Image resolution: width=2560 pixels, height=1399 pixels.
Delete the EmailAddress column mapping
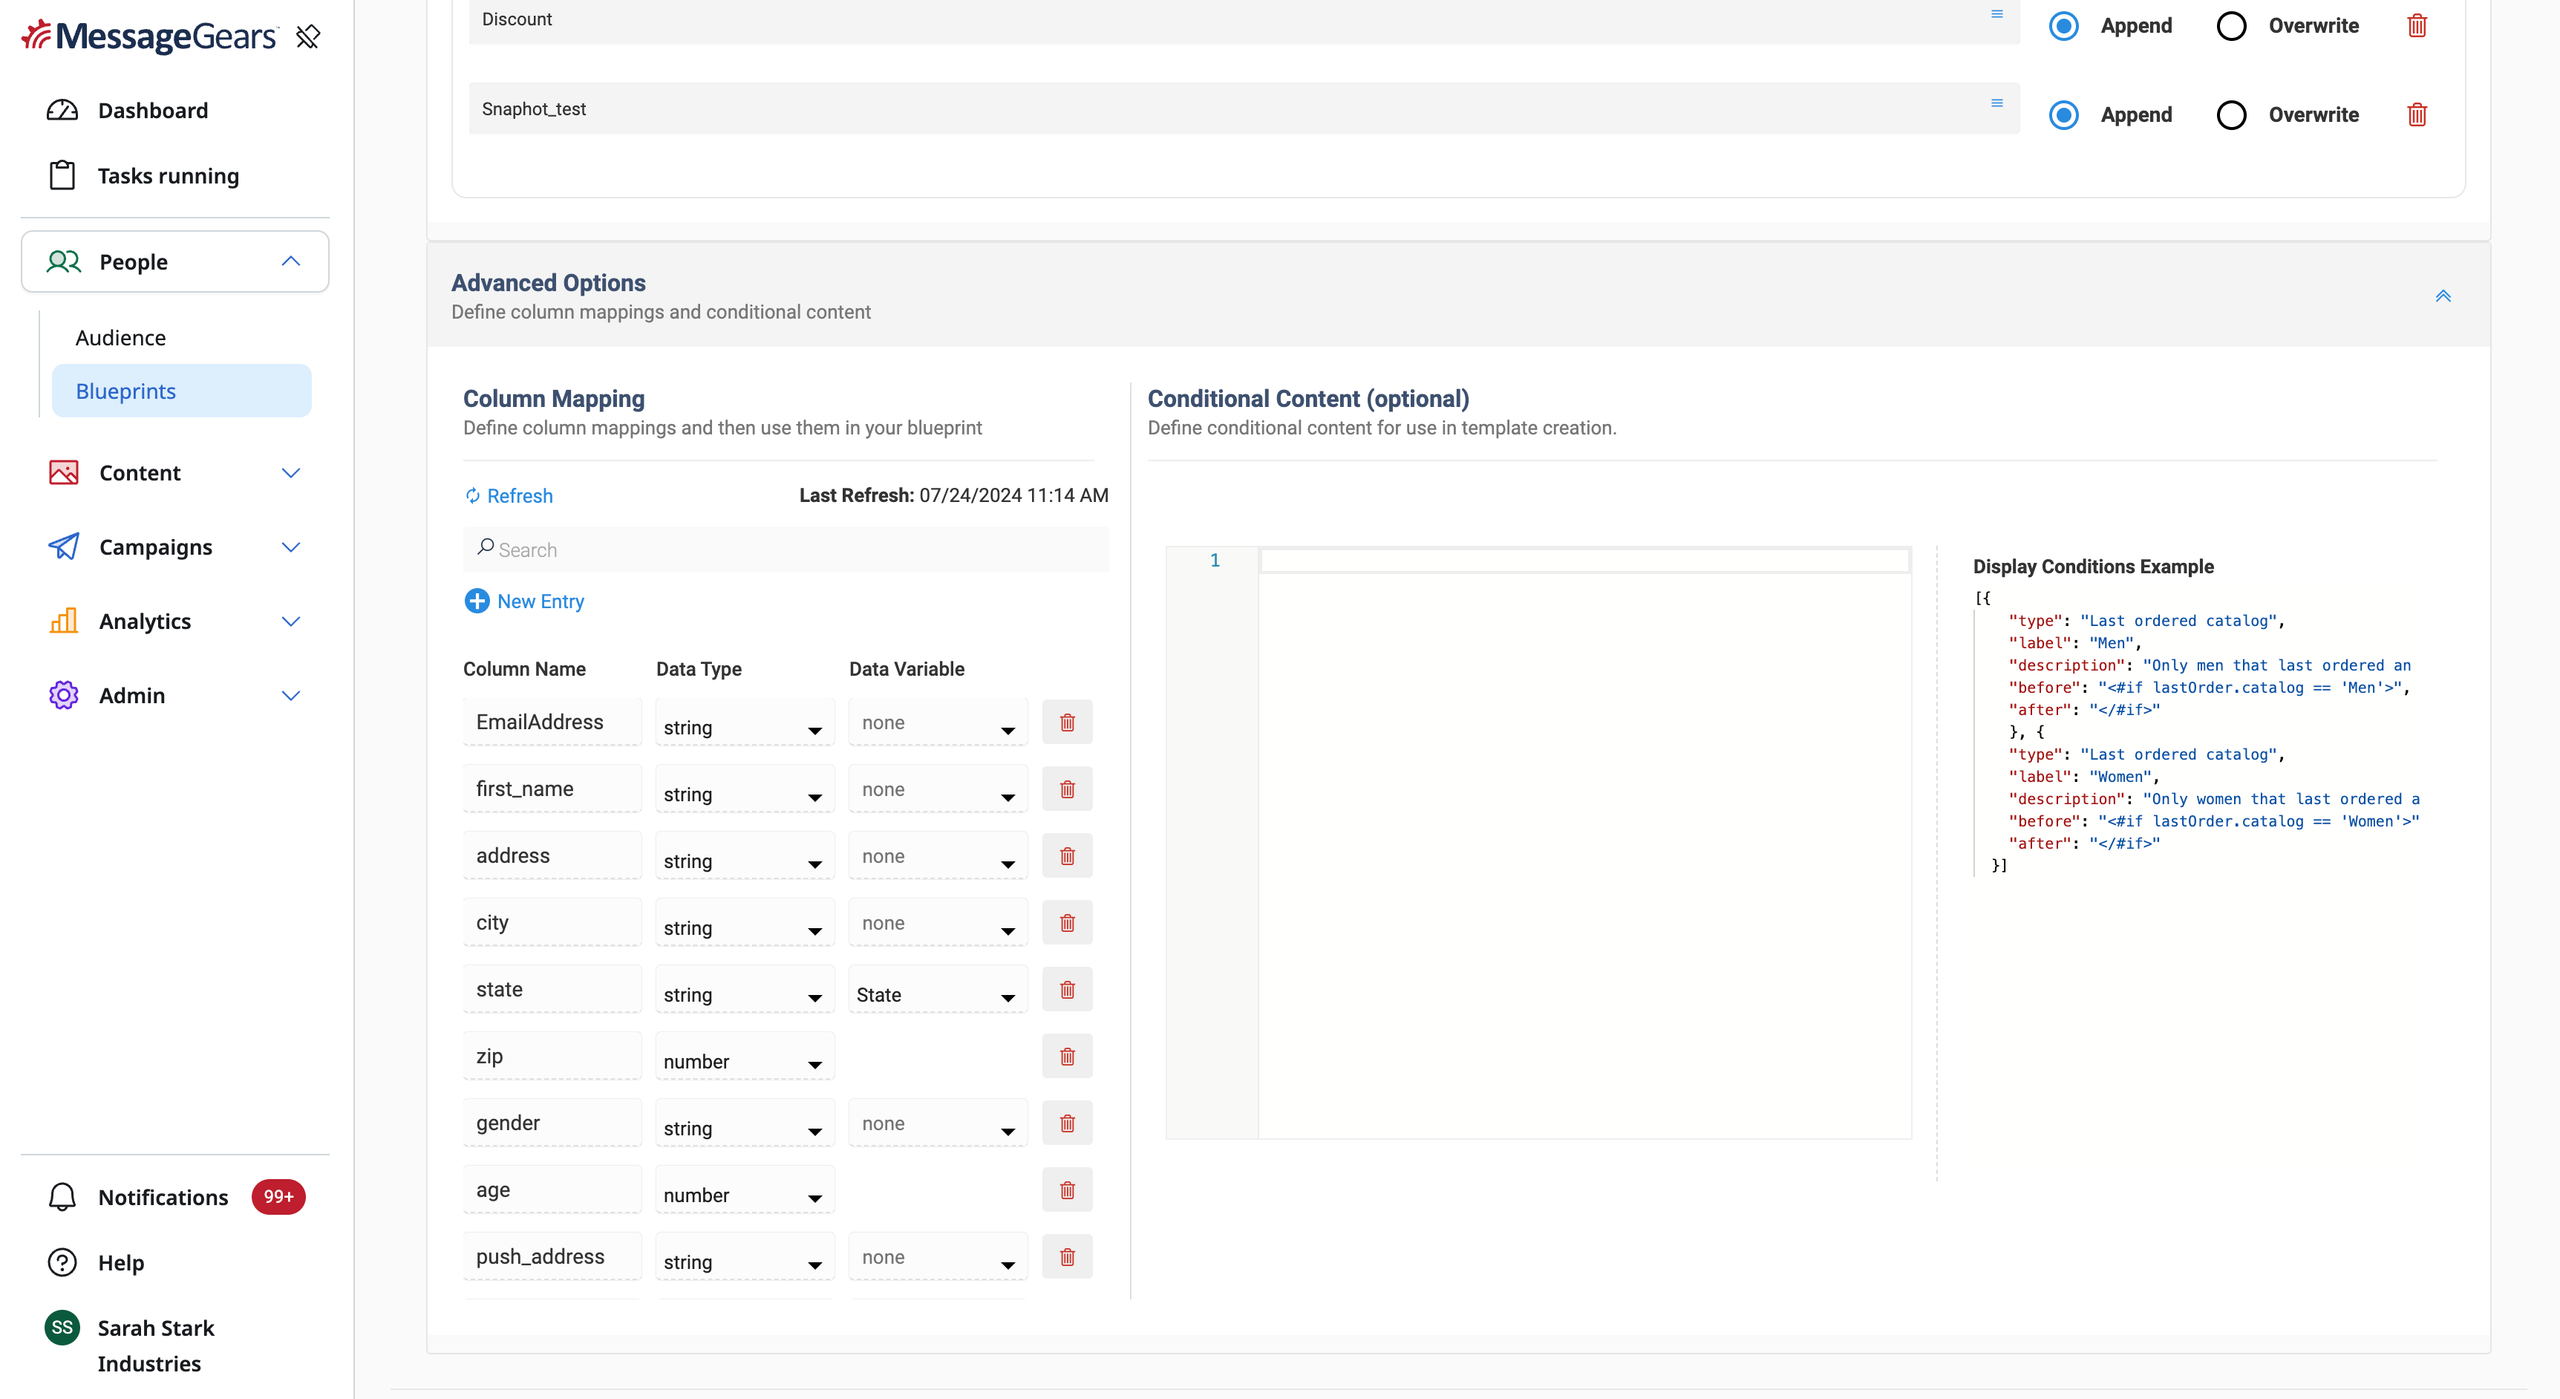pyautogui.click(x=1067, y=722)
